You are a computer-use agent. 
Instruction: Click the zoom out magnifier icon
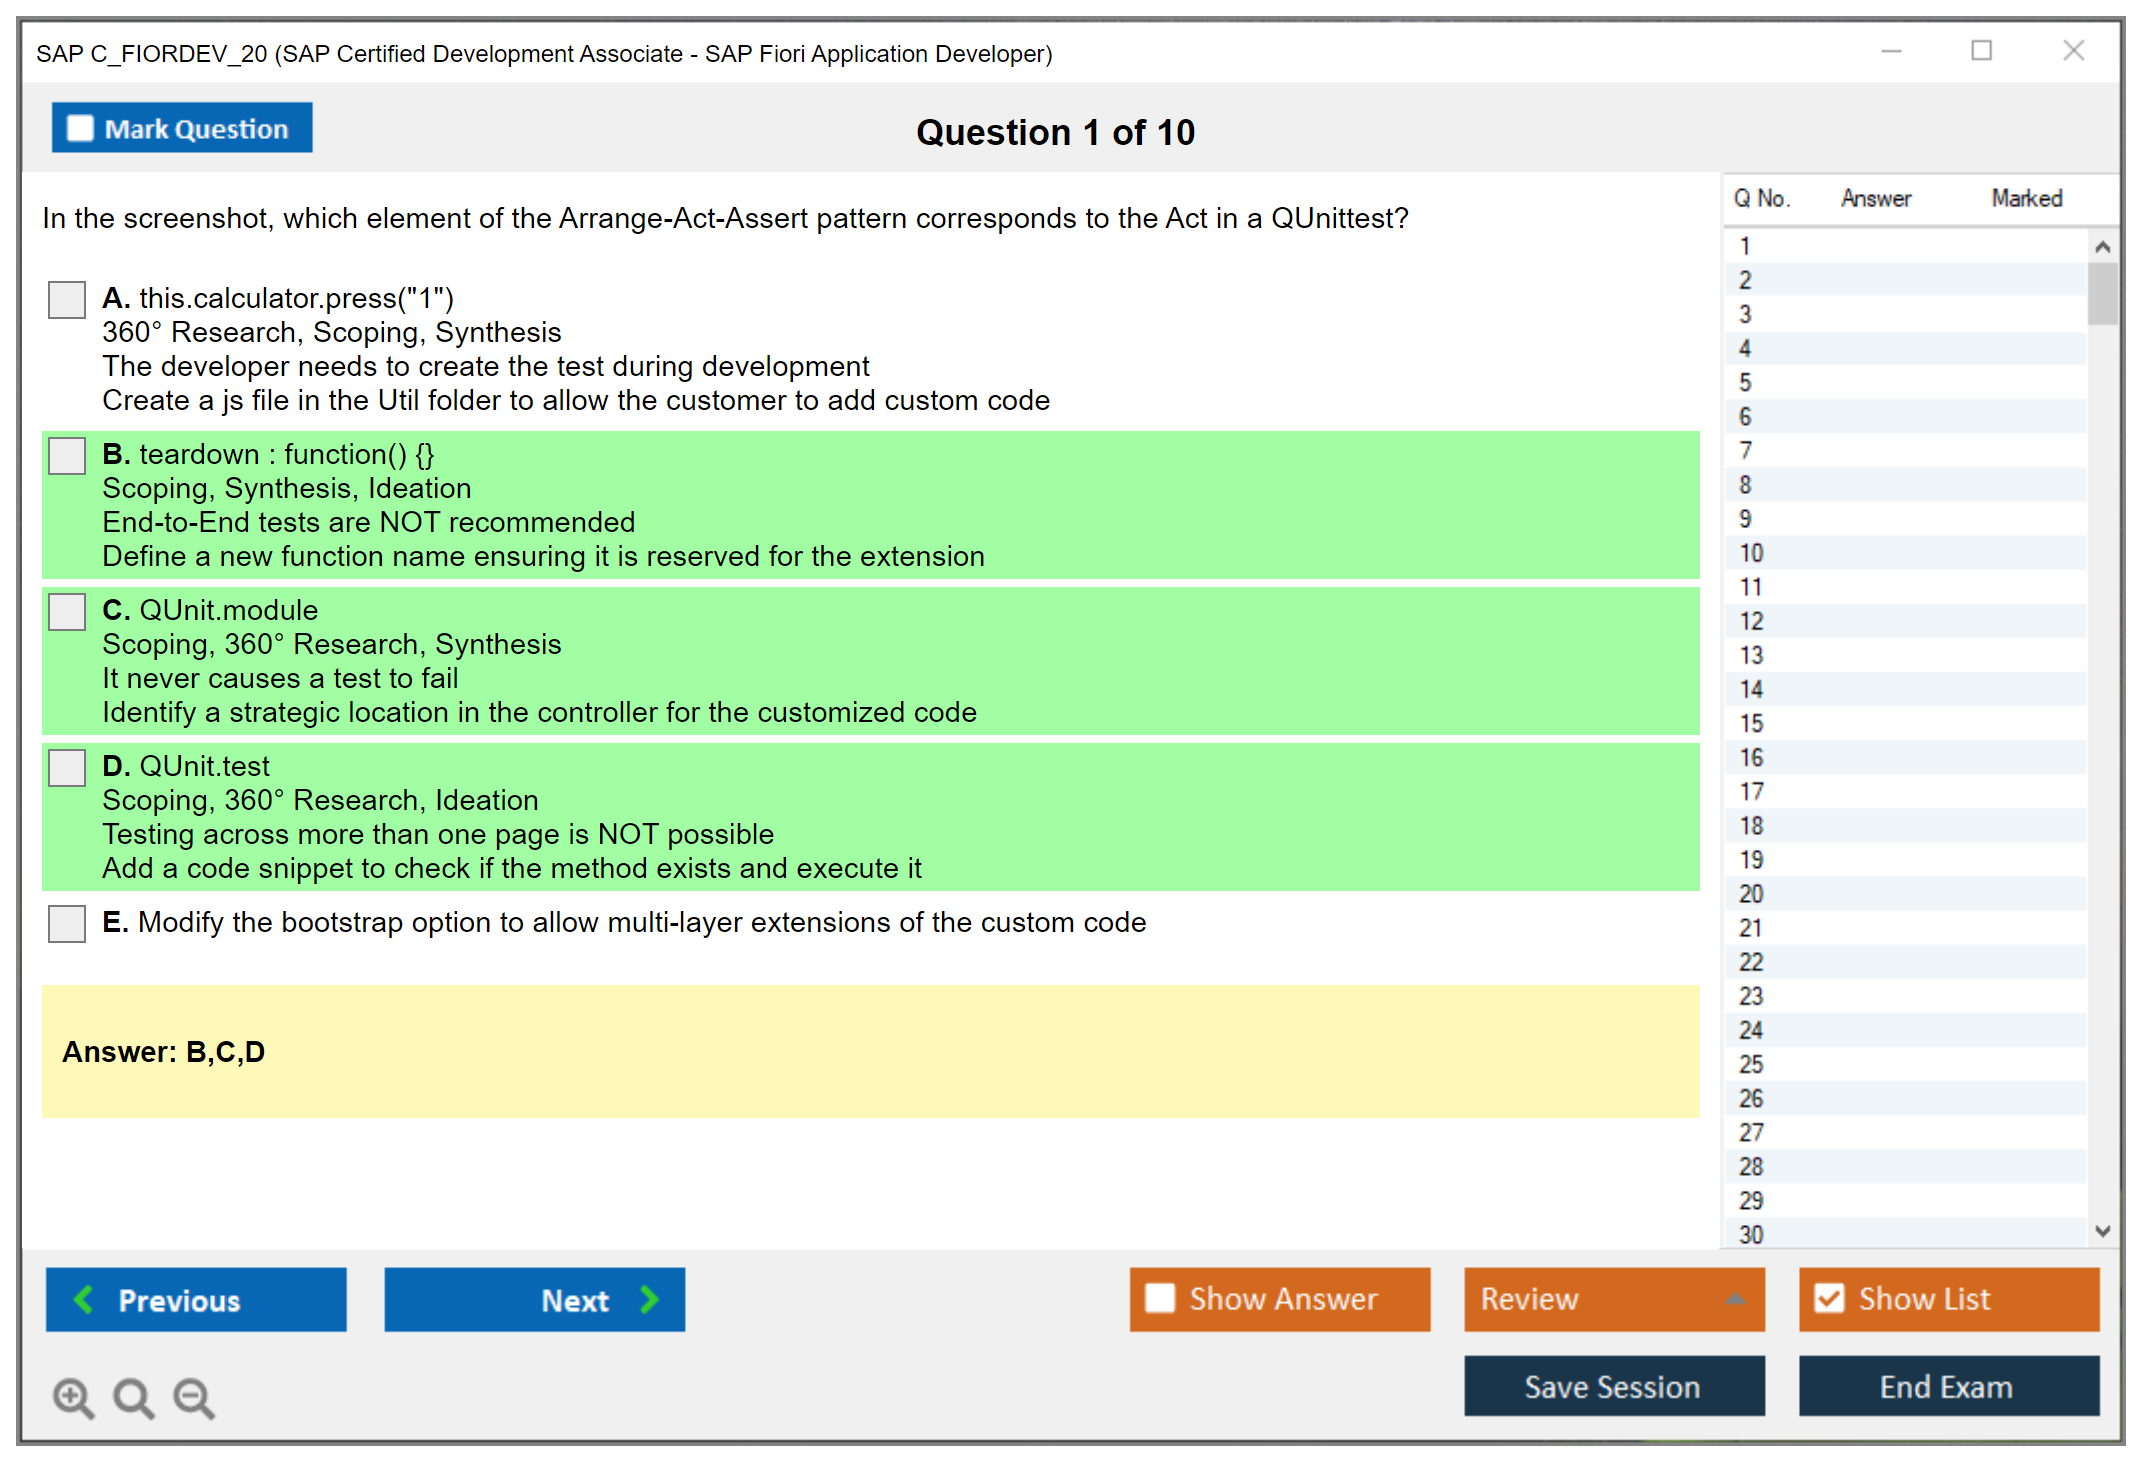coord(193,1397)
